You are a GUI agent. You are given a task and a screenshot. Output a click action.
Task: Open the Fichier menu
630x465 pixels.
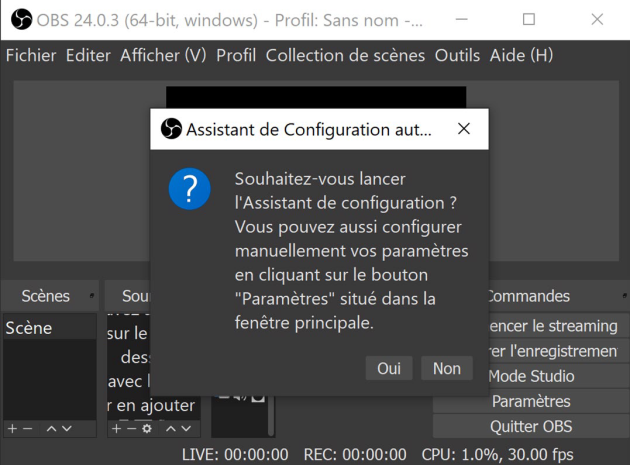click(31, 55)
